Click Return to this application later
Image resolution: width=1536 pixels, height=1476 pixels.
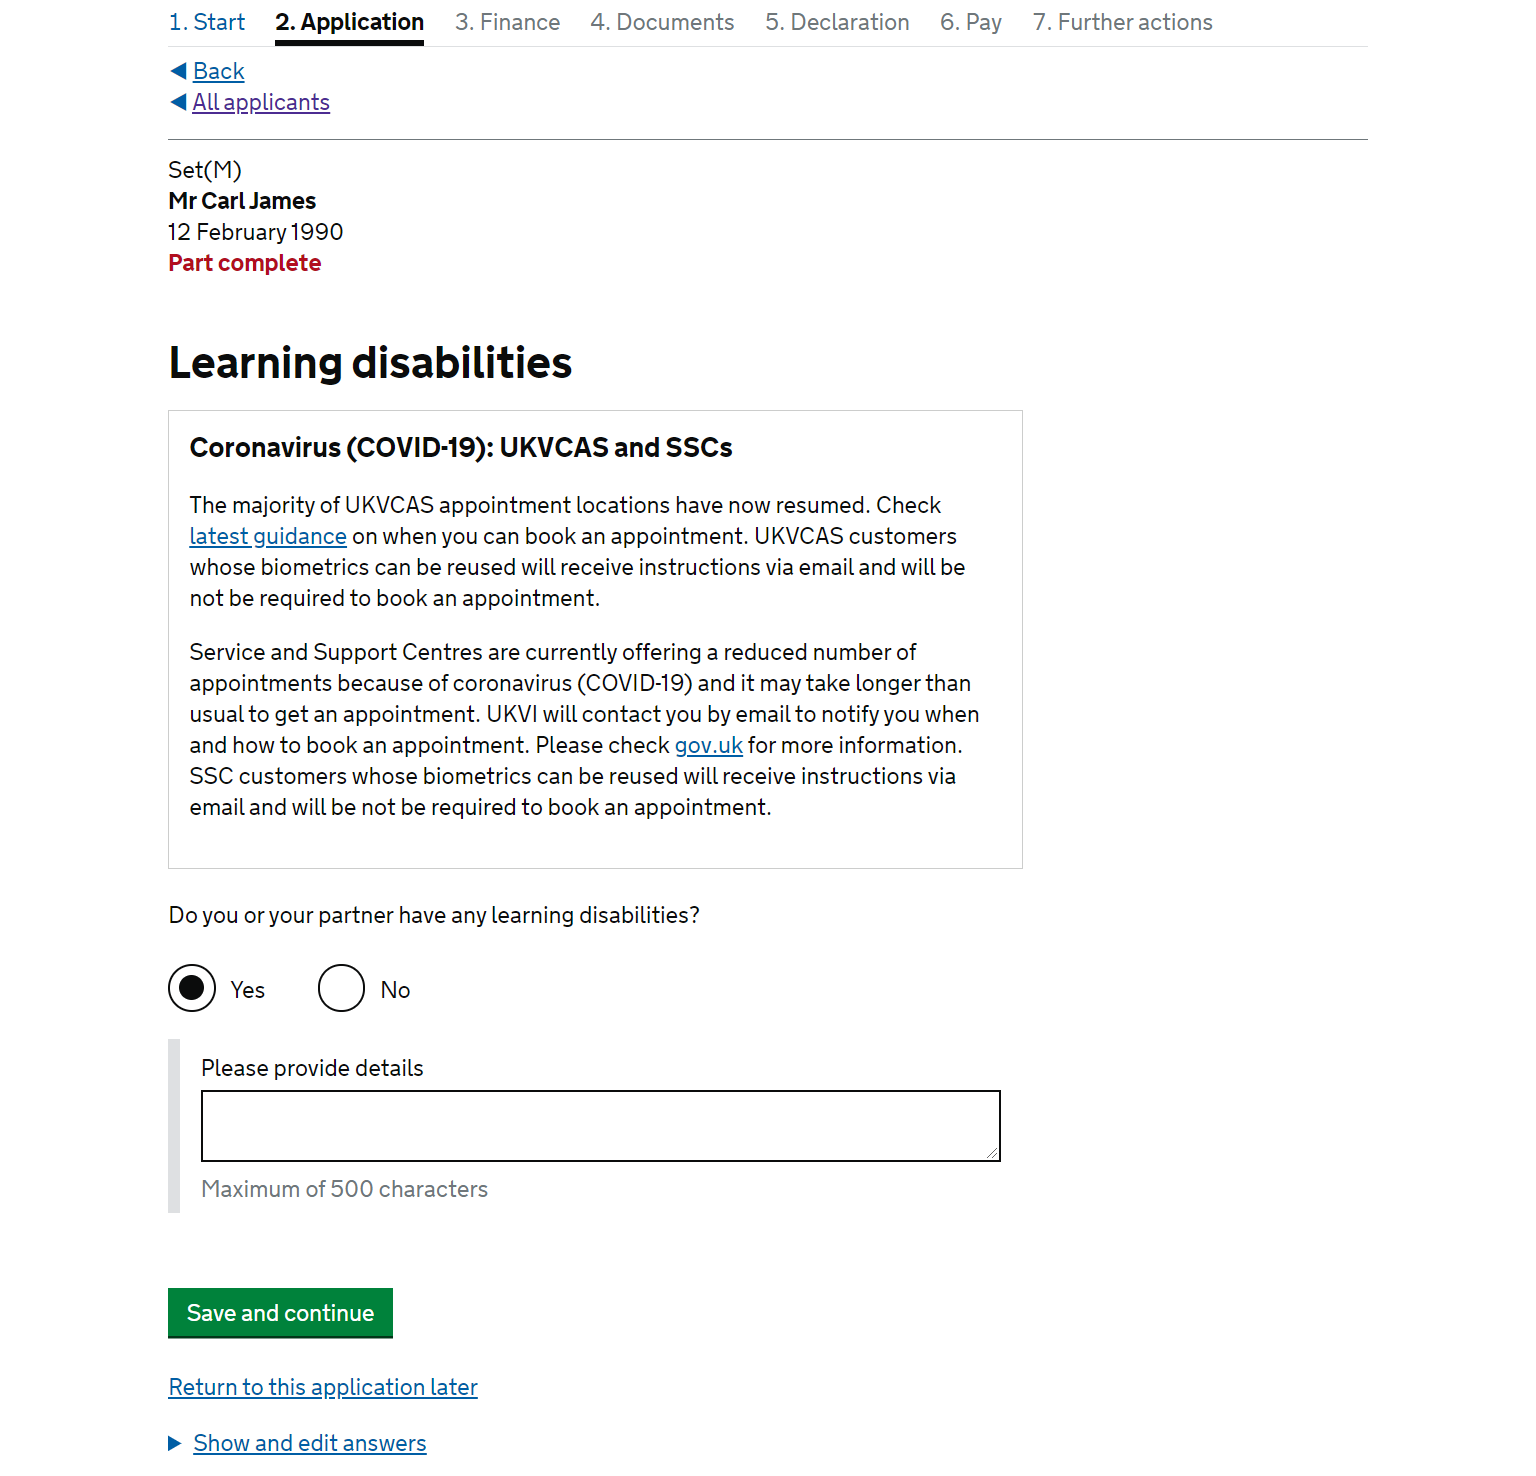pos(323,1387)
